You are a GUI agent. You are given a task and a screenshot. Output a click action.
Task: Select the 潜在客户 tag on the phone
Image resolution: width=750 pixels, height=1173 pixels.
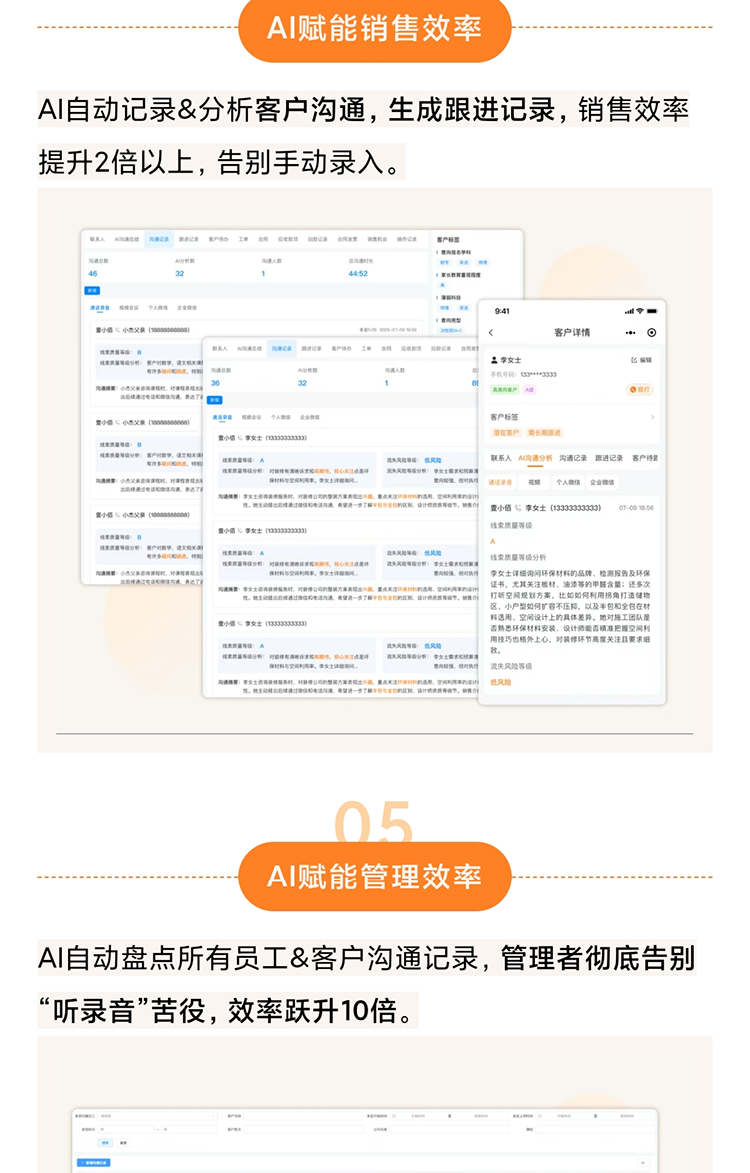[505, 432]
